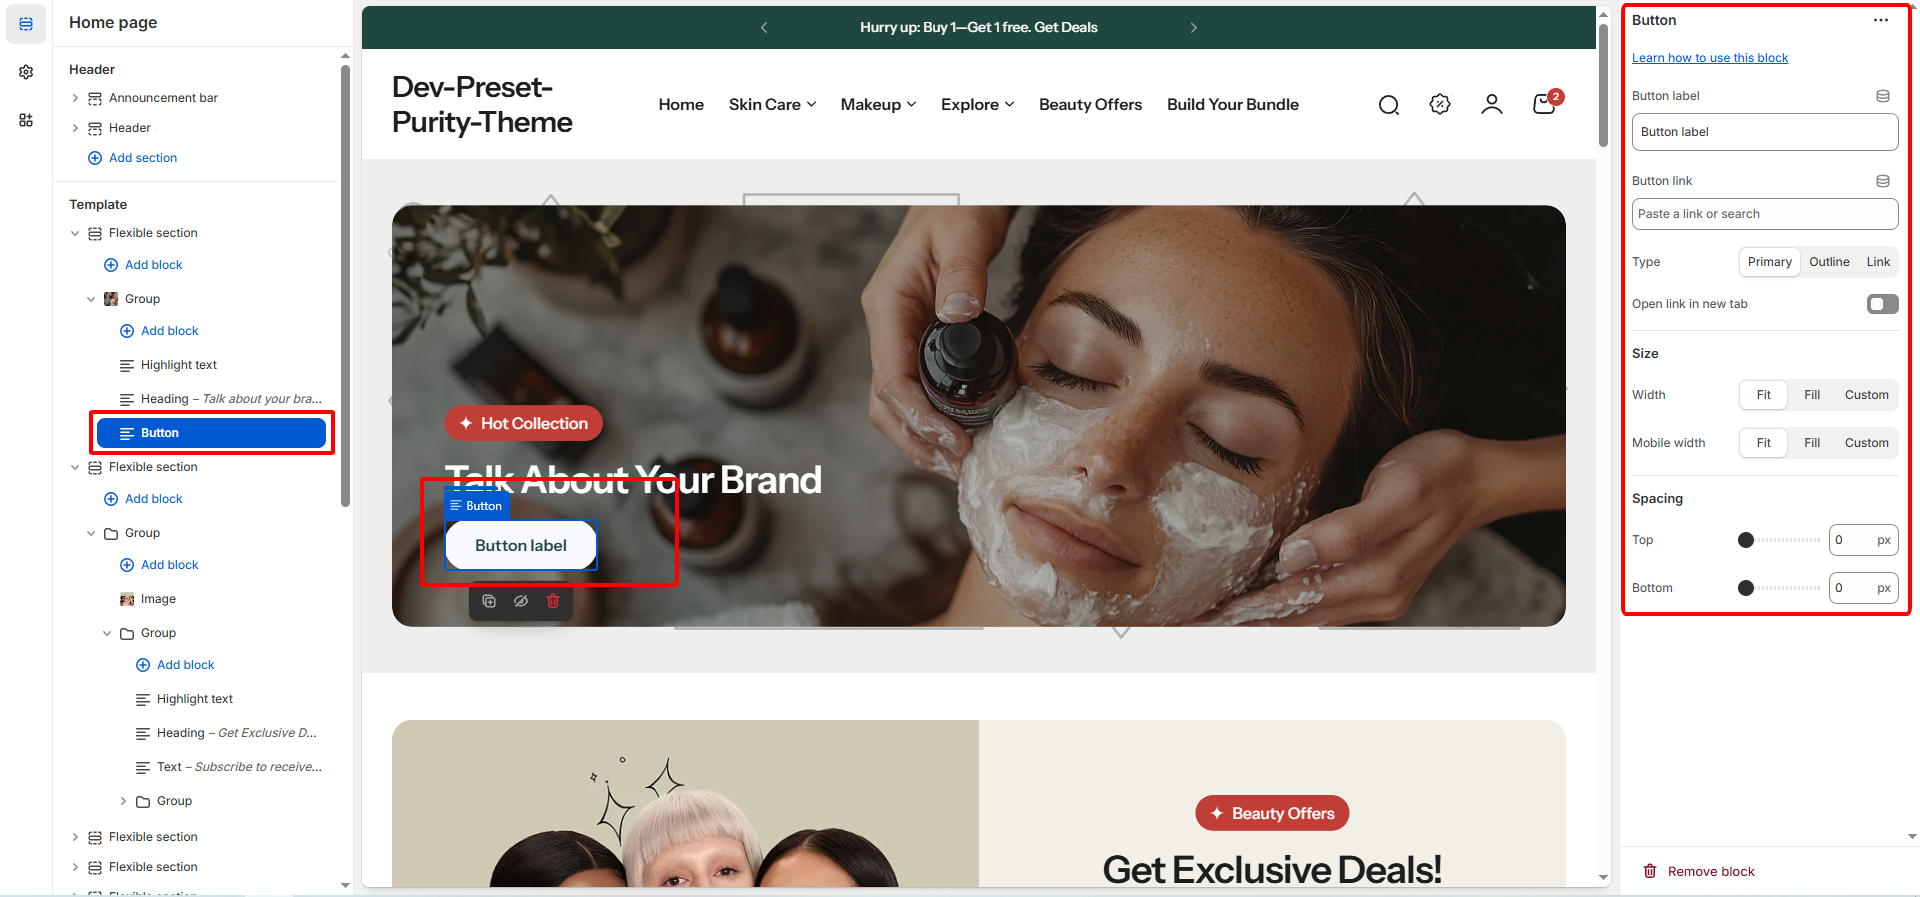The image size is (1920, 897).
Task: Open the Learn how to use this block link
Action: (1710, 58)
